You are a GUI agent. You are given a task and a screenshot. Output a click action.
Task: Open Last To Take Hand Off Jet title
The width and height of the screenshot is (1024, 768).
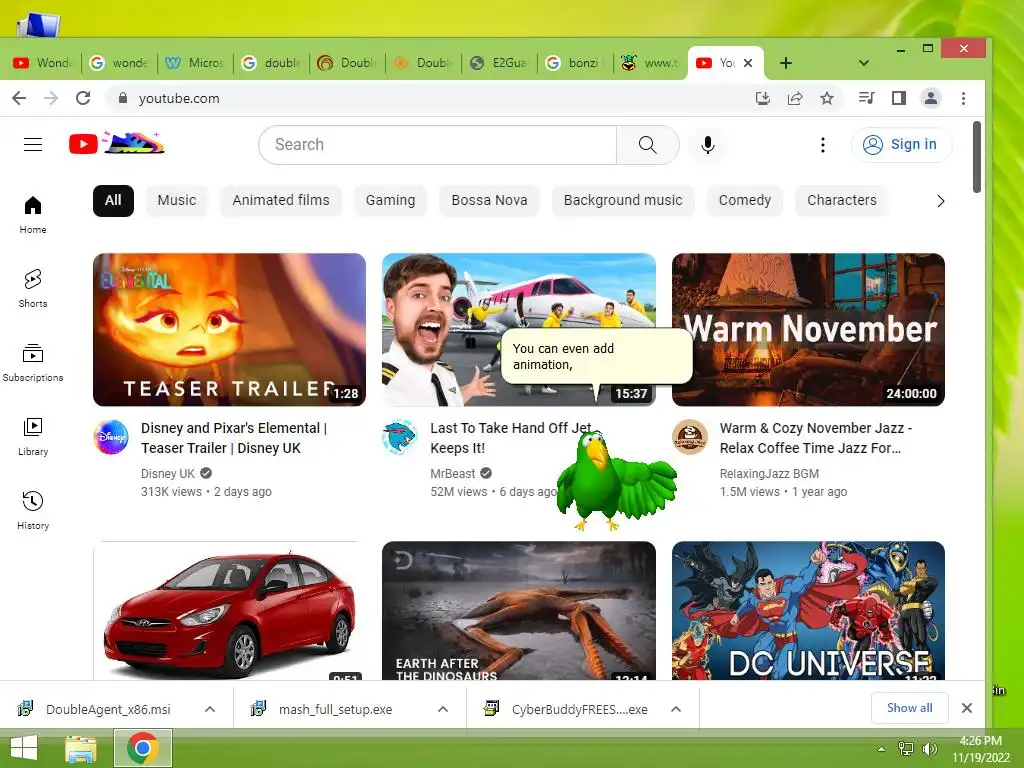511,438
